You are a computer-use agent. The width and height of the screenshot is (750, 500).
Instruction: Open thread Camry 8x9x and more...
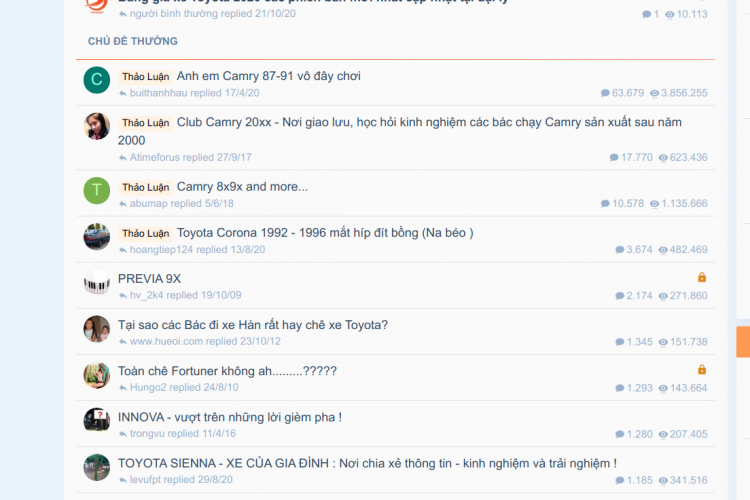point(242,187)
